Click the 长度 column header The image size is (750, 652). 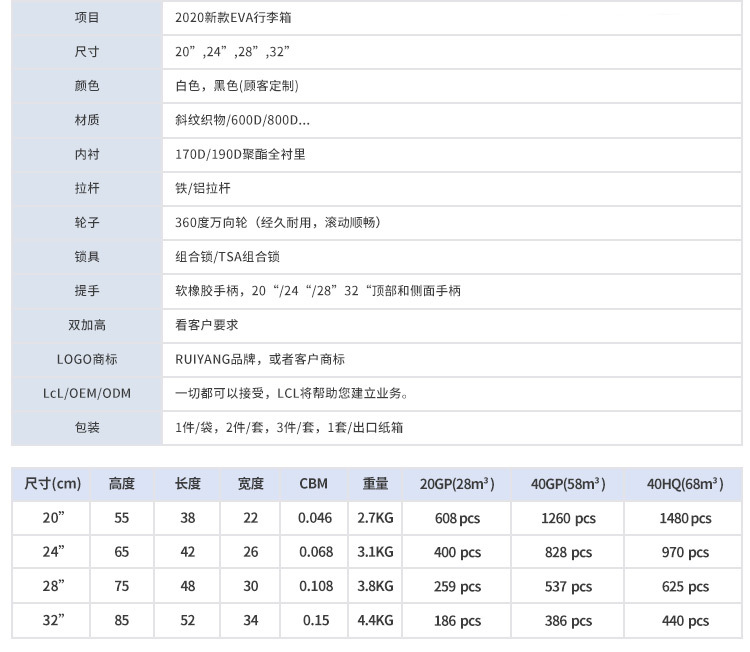pyautogui.click(x=188, y=484)
